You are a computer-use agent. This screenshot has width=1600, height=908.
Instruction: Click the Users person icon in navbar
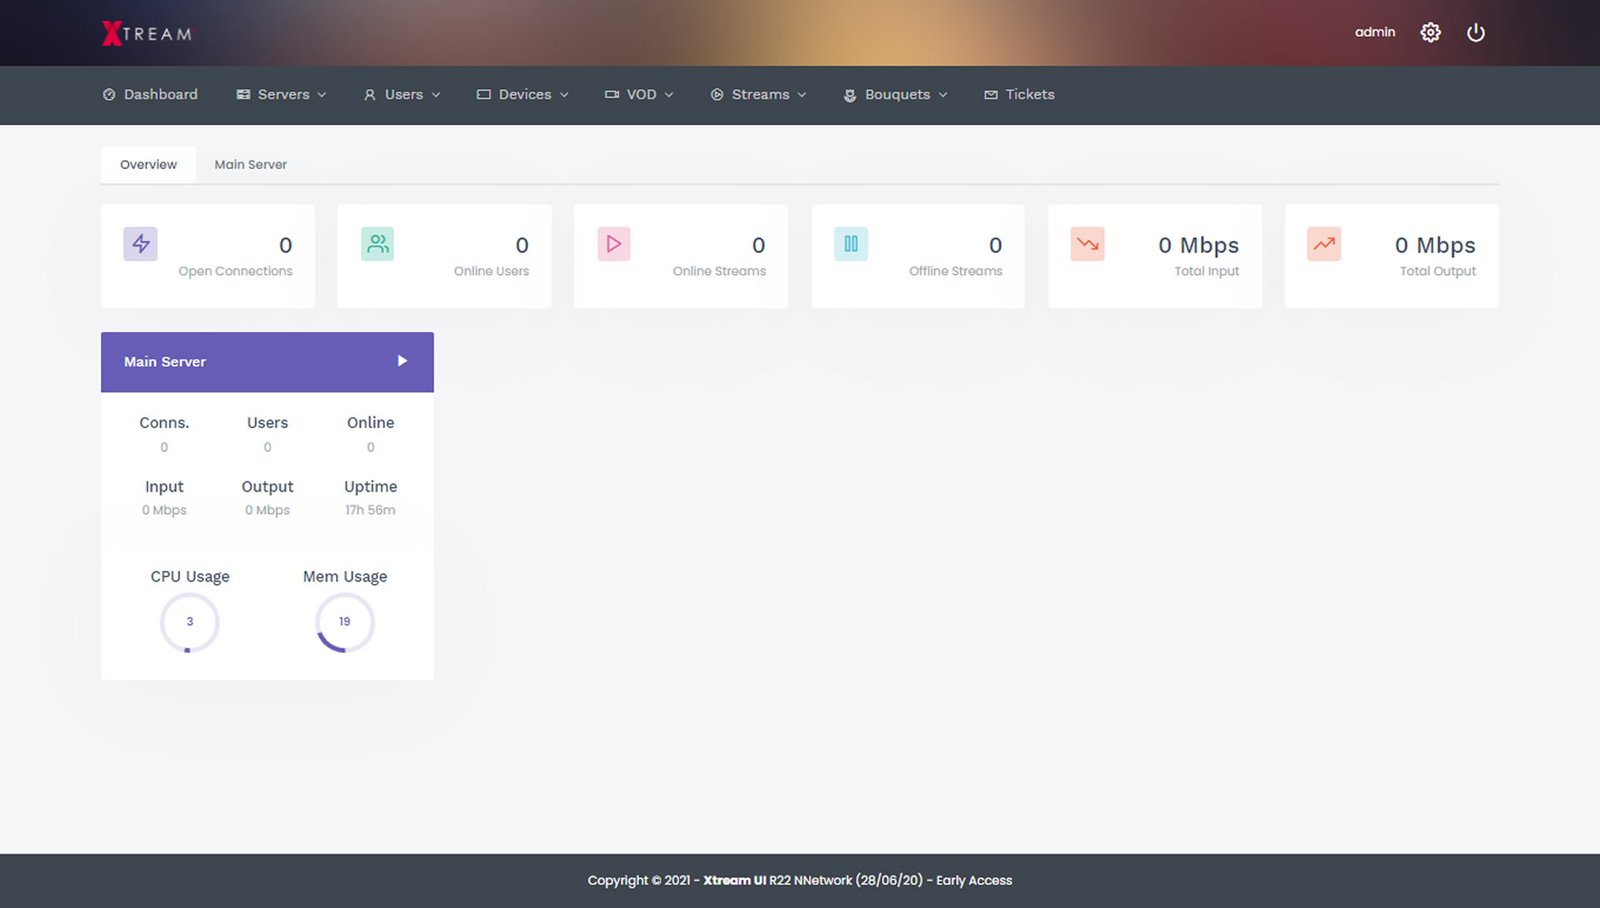pyautogui.click(x=370, y=95)
